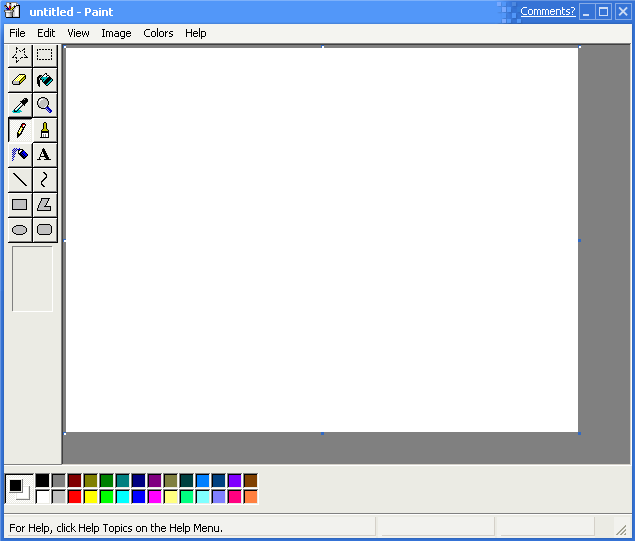This screenshot has width=635, height=541.
Task: Click the Comments? link
Action: click(x=548, y=11)
